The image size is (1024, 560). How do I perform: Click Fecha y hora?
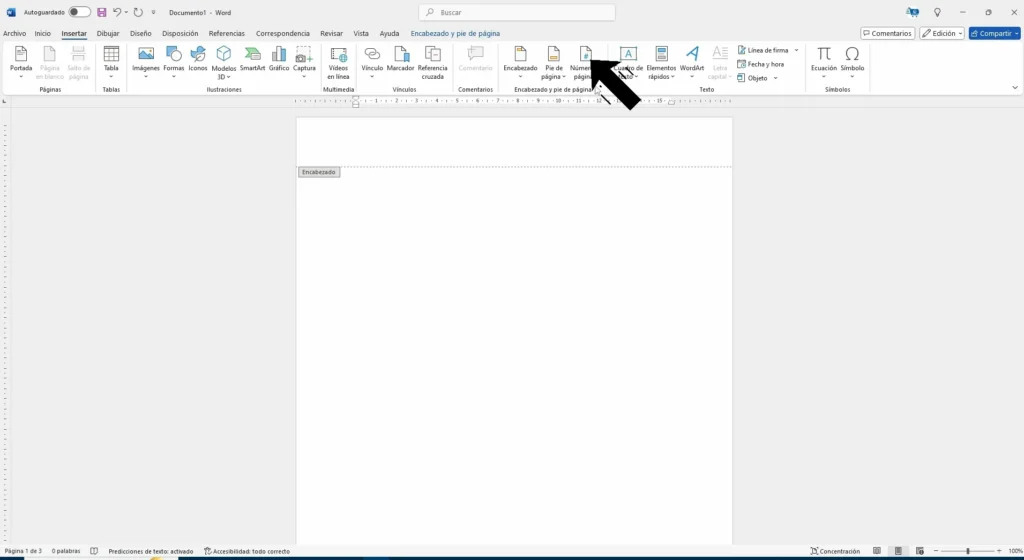[x=761, y=64]
